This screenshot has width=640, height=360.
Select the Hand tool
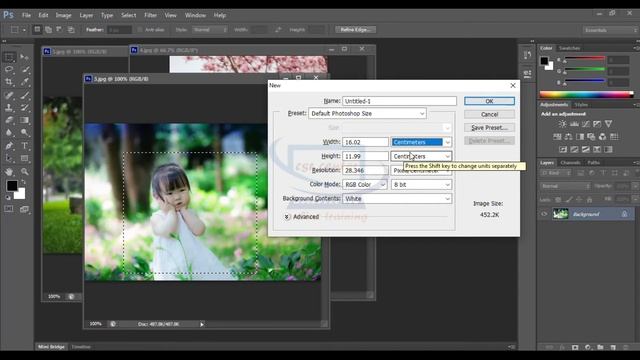coord(9,172)
